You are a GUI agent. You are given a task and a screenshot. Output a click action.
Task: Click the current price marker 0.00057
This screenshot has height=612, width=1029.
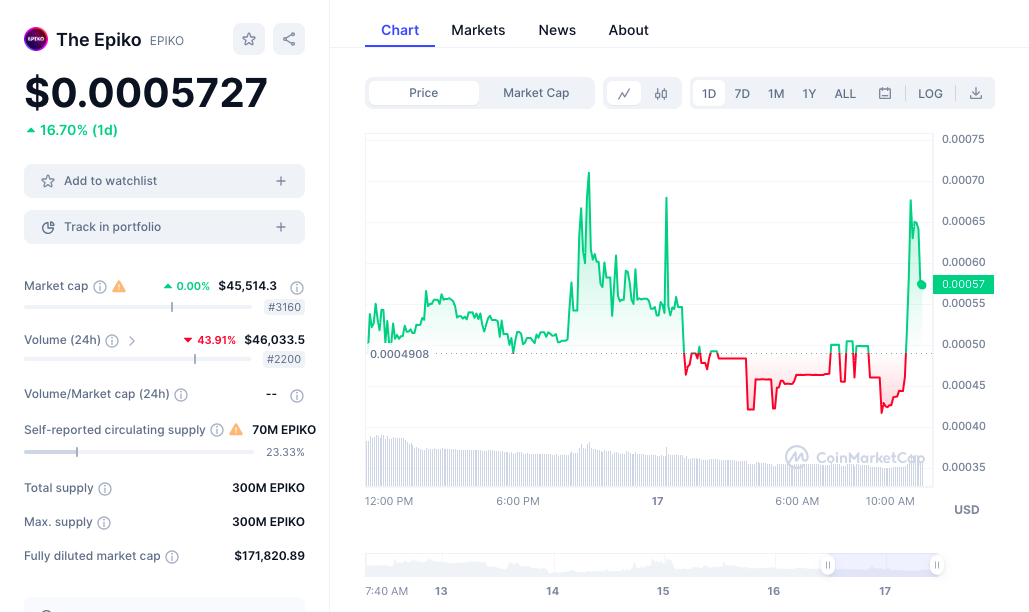[x=963, y=284]
